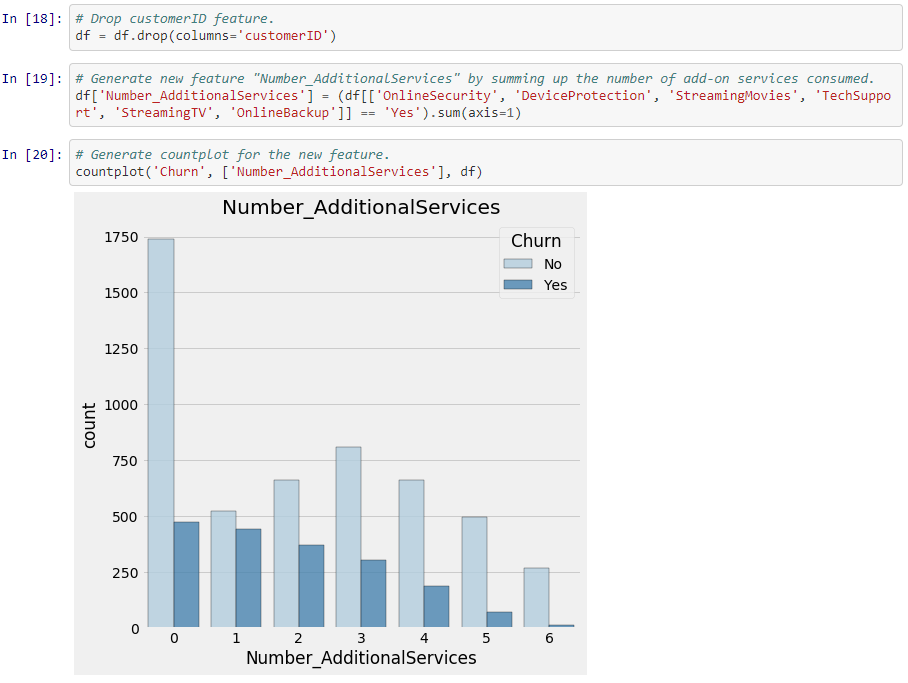Click the x-axis tick label 6
Image resolution: width=908 pixels, height=683 pixels.
point(550,638)
